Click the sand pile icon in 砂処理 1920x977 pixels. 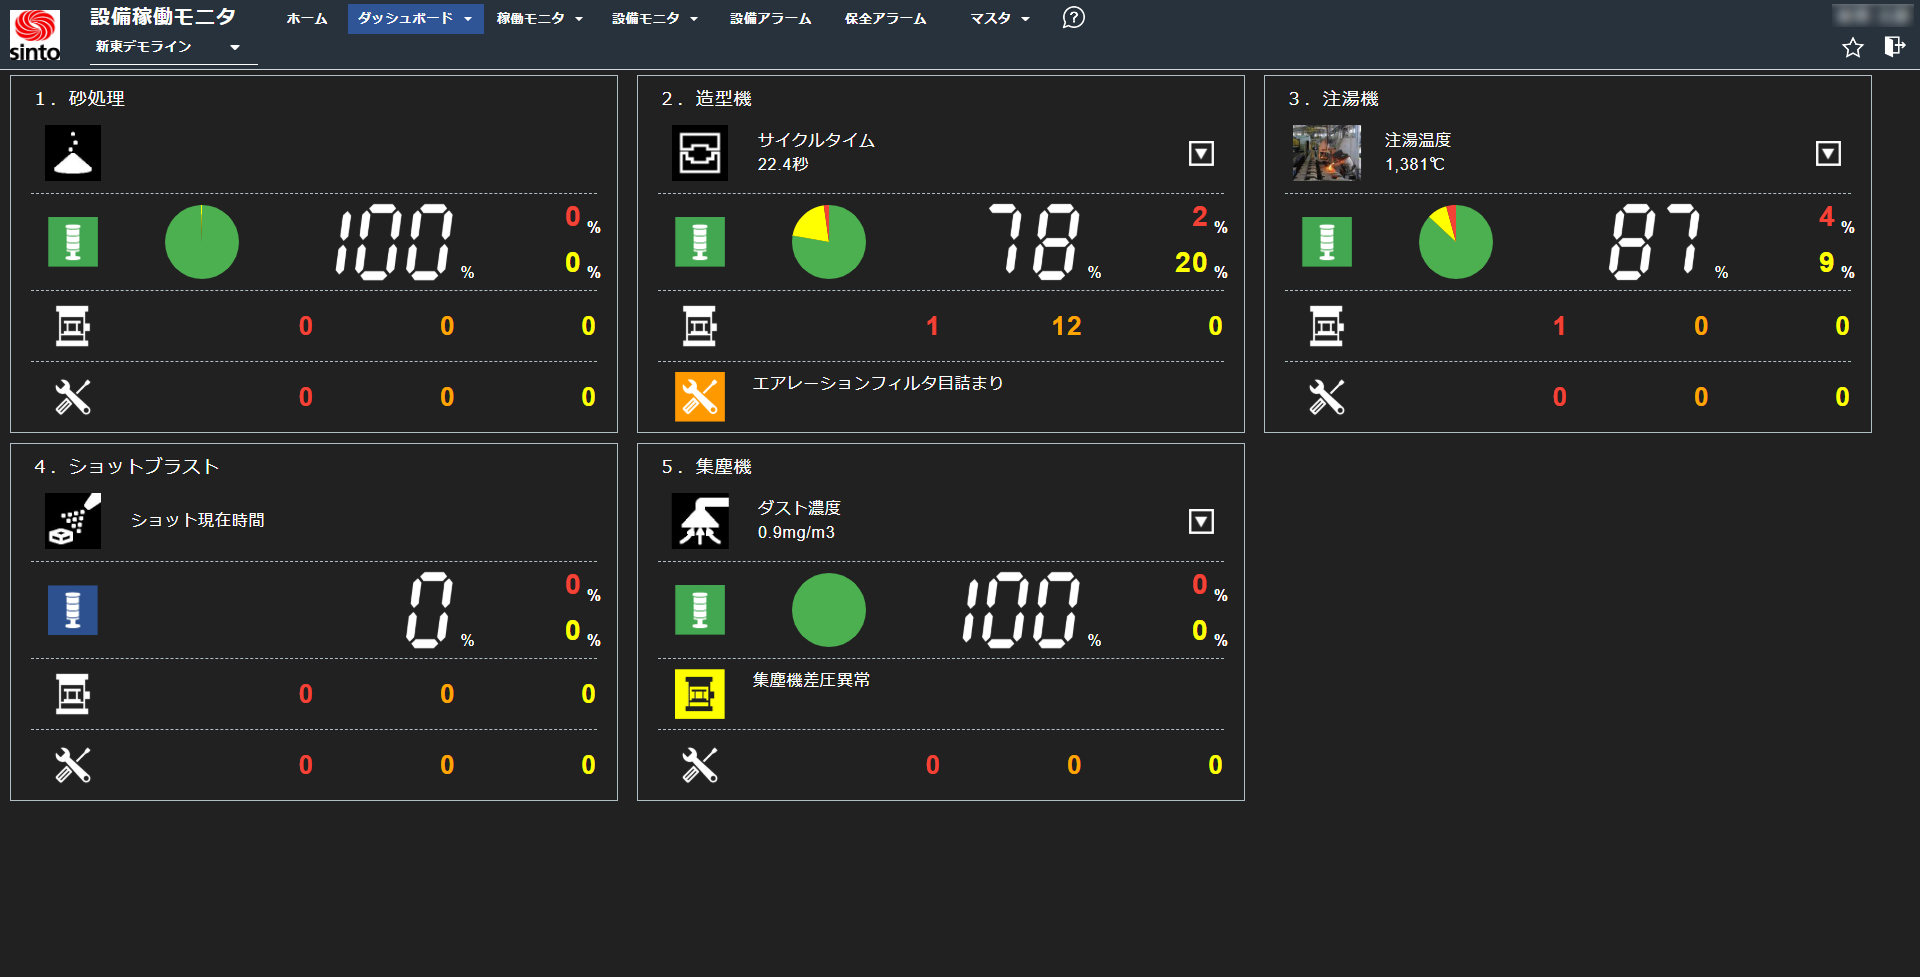point(73,153)
